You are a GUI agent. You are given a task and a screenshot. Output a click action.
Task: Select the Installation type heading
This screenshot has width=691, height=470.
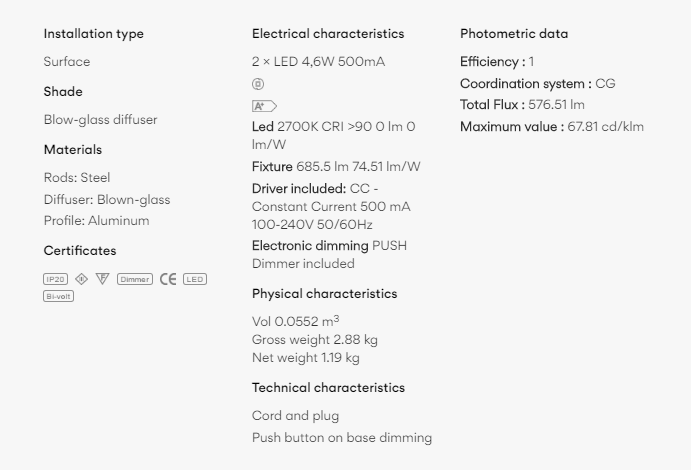[x=93, y=34]
